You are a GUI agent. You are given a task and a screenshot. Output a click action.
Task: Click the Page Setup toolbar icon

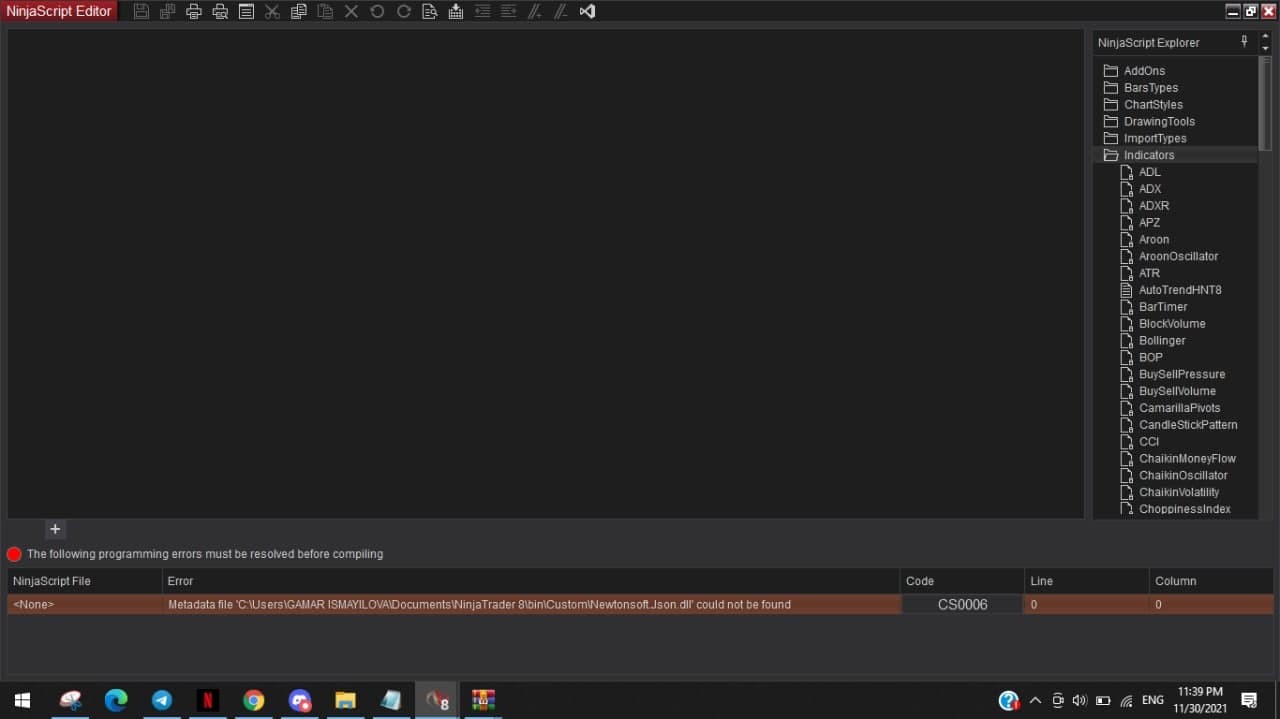click(246, 11)
